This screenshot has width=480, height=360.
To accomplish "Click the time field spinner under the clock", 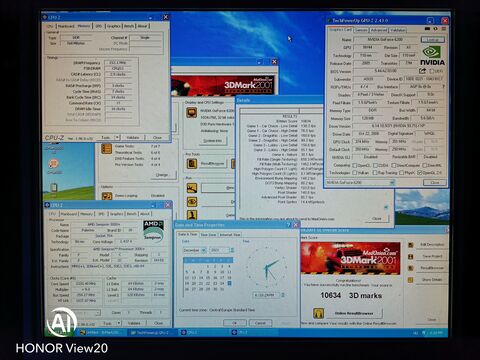I will point(283,295).
